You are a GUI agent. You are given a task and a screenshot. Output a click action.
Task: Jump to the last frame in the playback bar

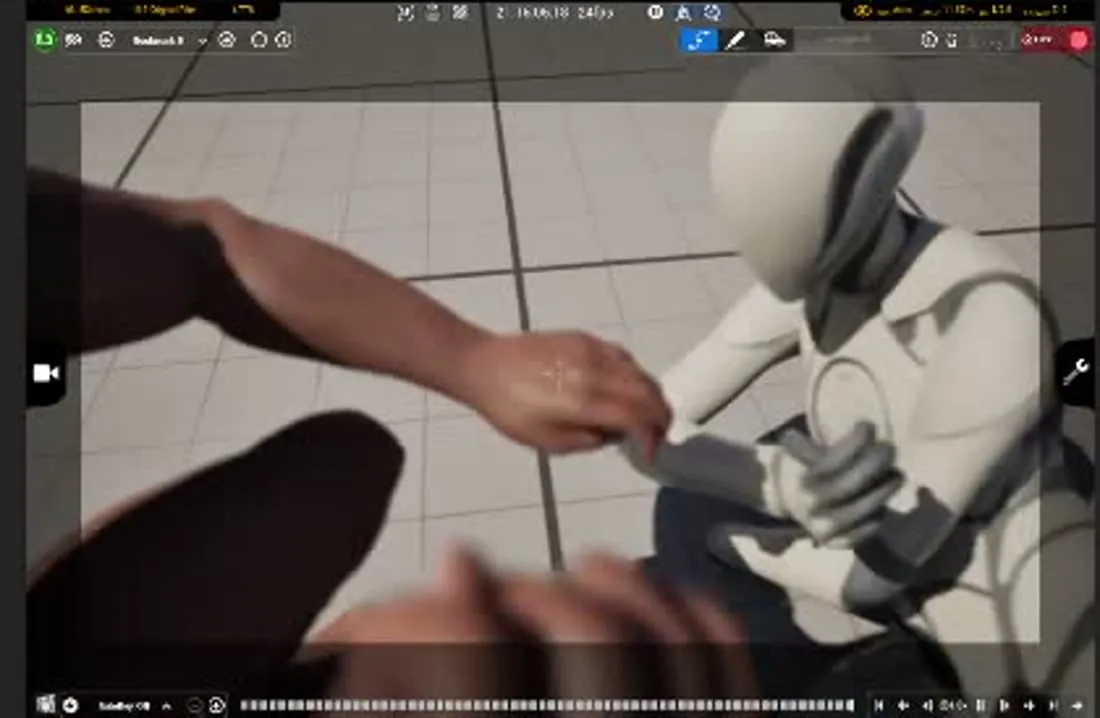(x=1053, y=705)
